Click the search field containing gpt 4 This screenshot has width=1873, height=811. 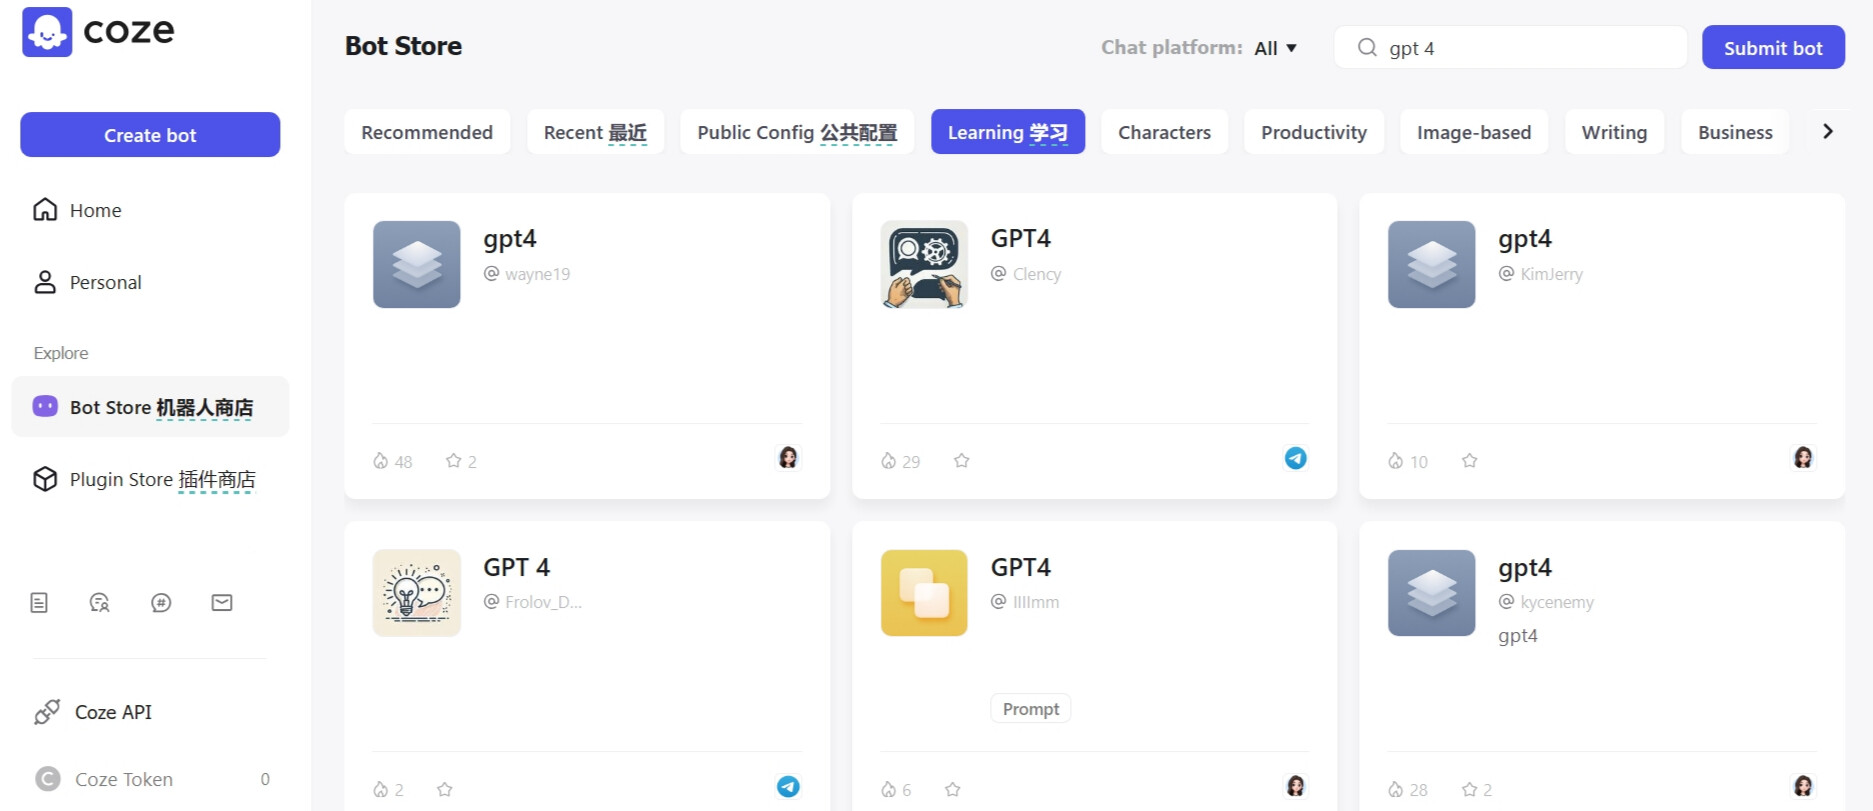click(x=1510, y=47)
